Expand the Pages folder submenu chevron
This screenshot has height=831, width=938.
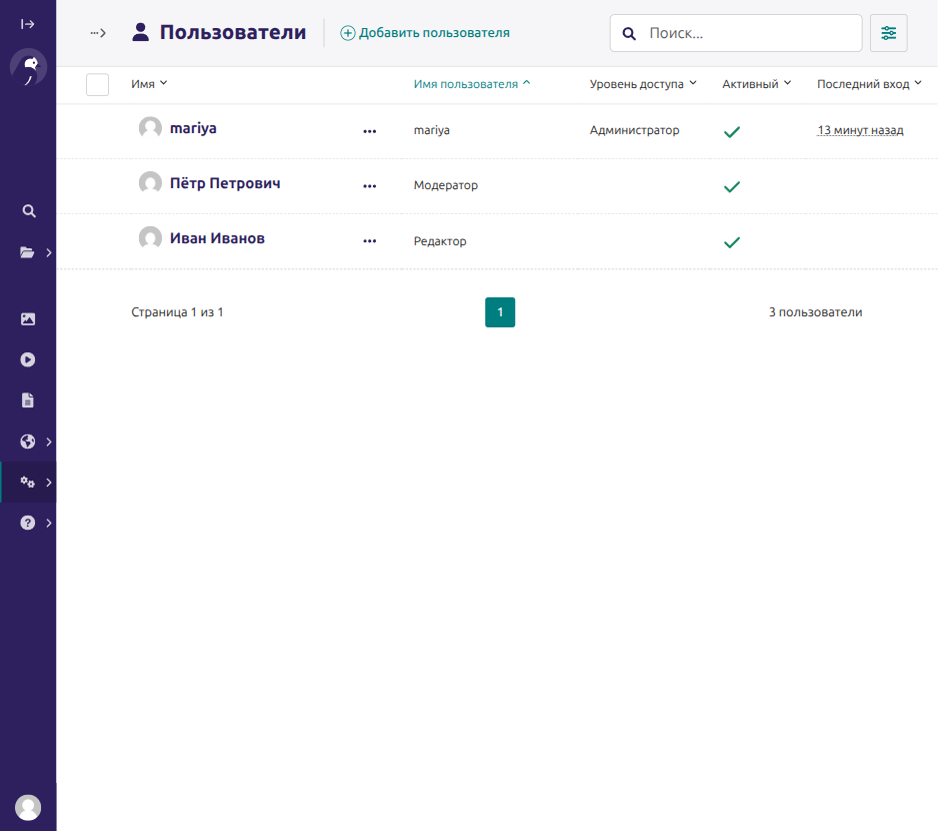49,252
